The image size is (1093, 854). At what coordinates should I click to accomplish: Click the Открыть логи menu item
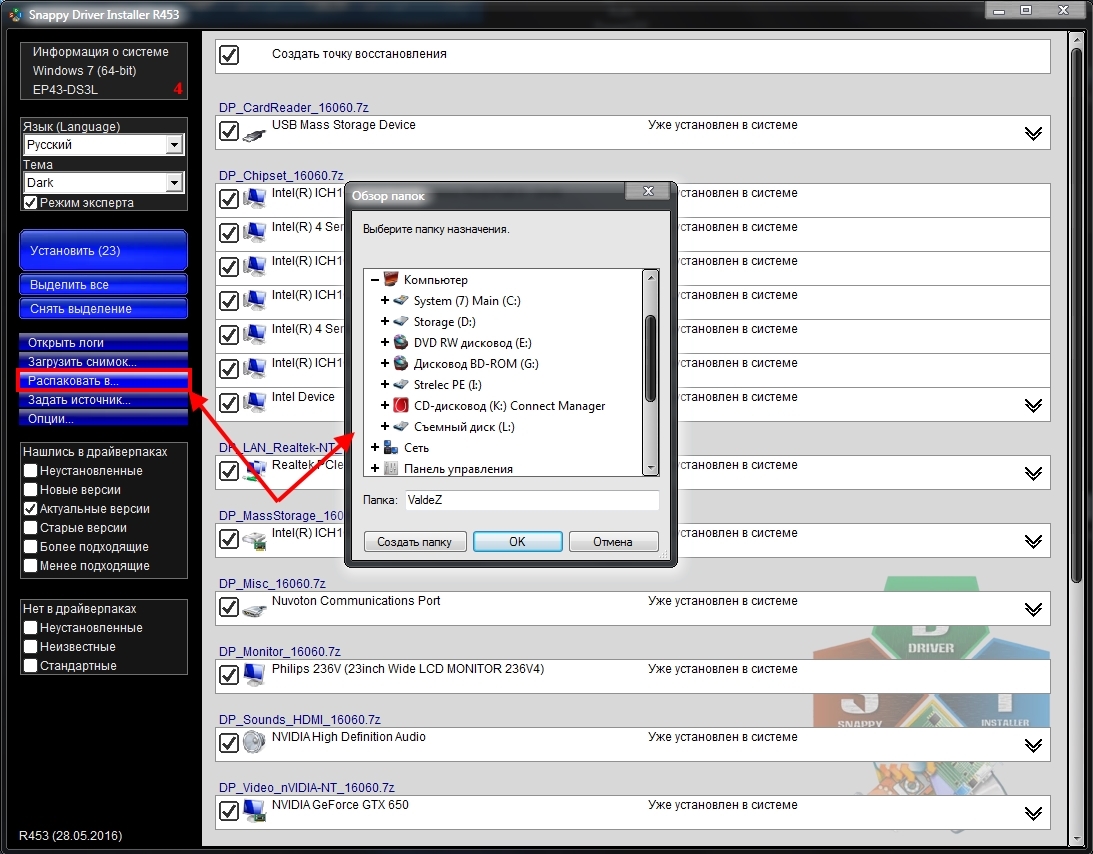(x=103, y=342)
